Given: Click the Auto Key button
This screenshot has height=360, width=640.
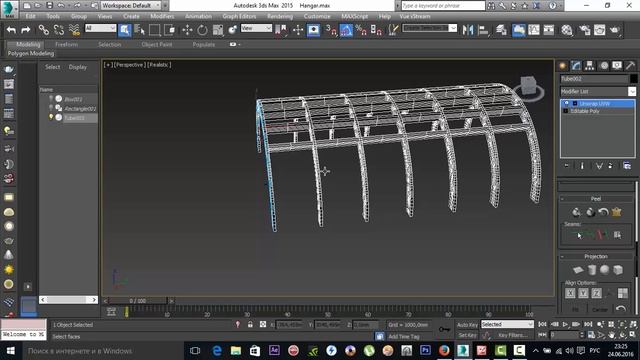Looking at the screenshot, I should [x=467, y=325].
